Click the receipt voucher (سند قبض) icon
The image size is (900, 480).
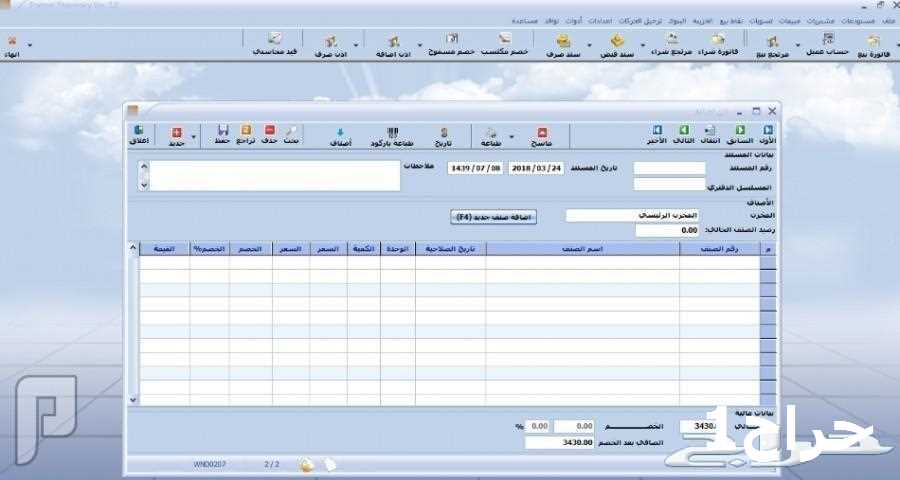[x=617, y=44]
